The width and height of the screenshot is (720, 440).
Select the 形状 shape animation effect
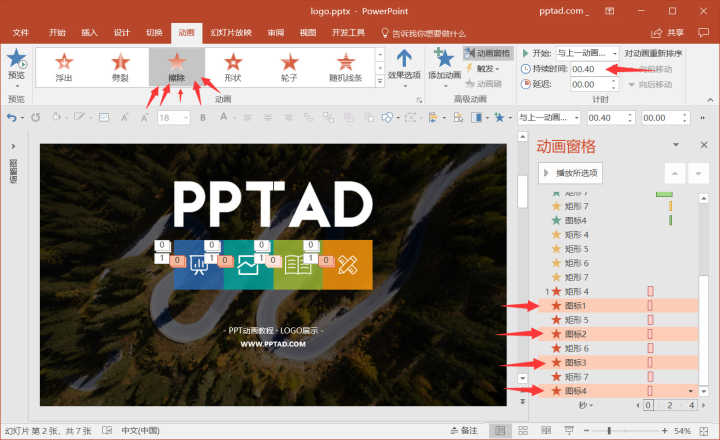[233, 67]
